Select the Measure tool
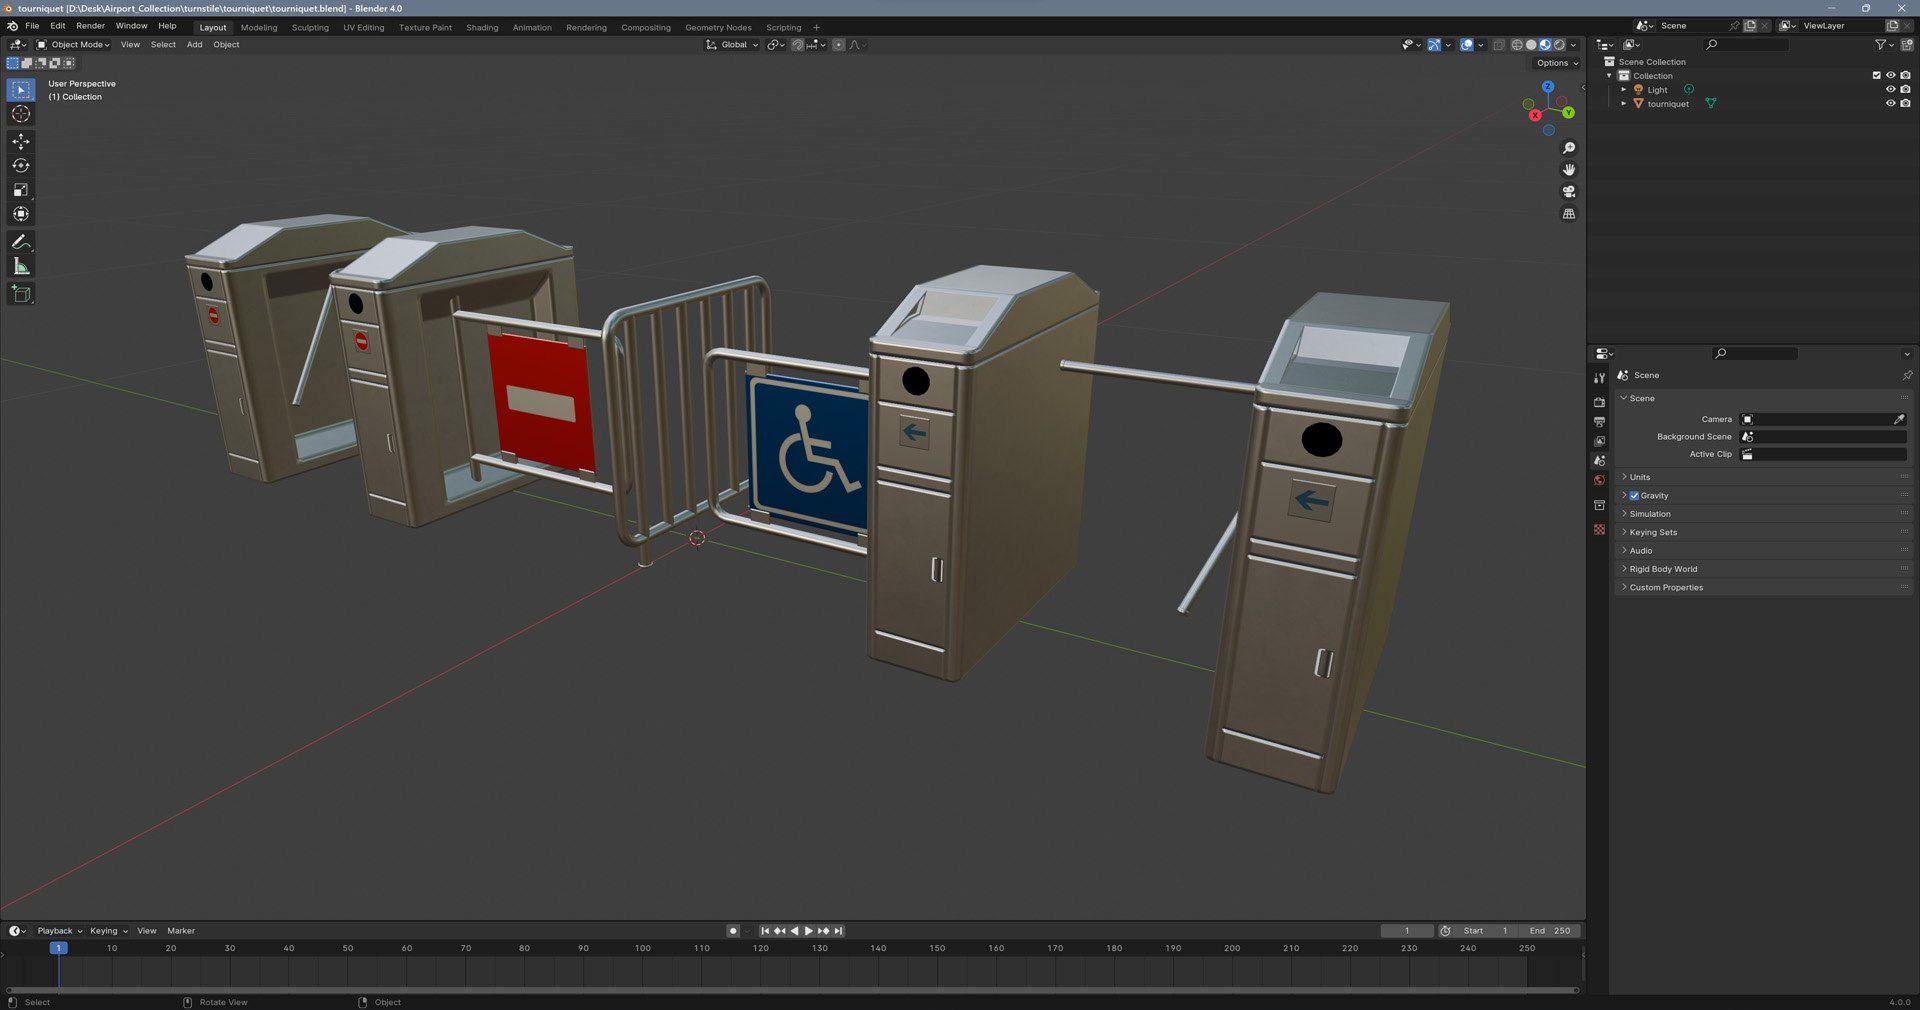Image resolution: width=1920 pixels, height=1010 pixels. (x=21, y=266)
